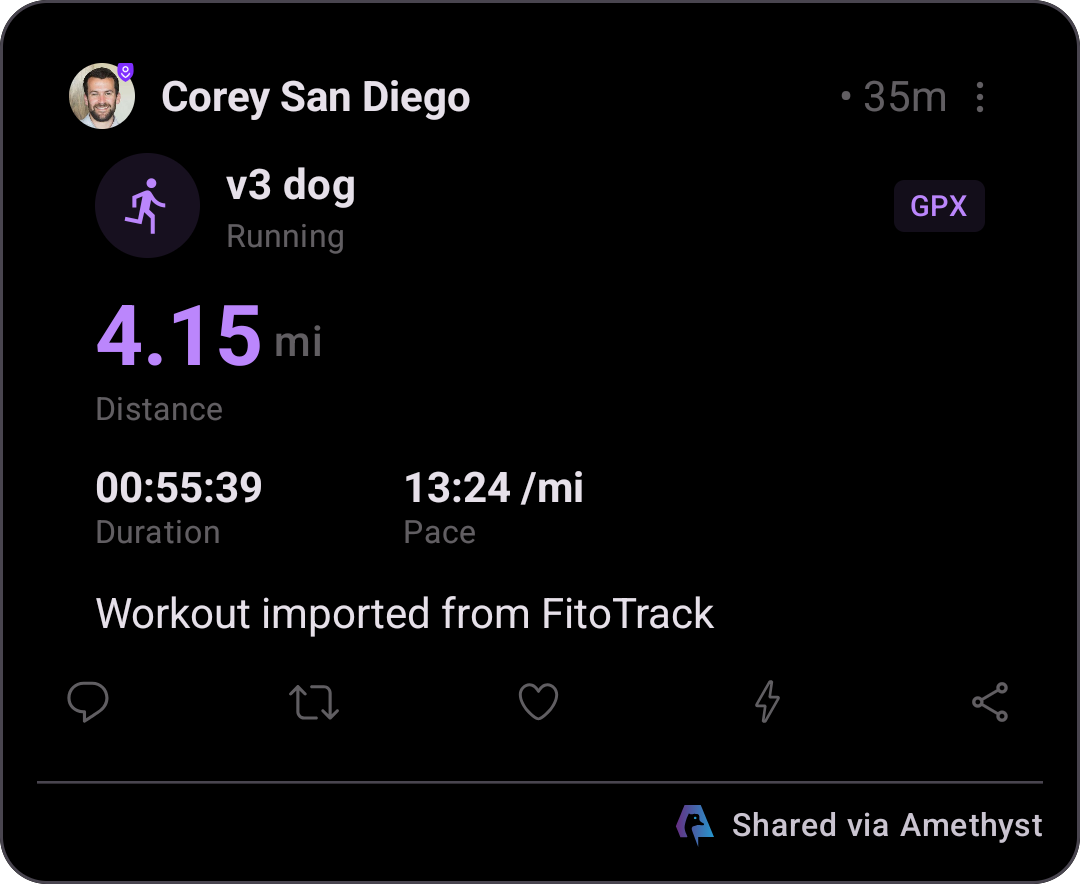Viewport: 1080px width, 884px height.
Task: Click the 35m post timestamp
Action: (904, 96)
